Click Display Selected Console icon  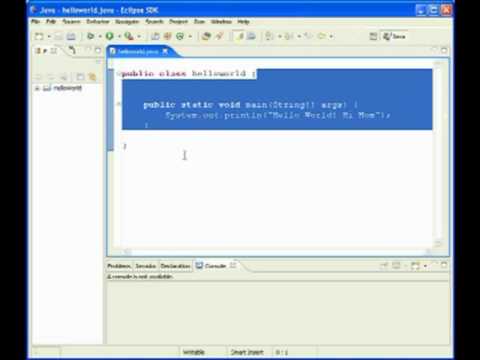[x=396, y=266]
